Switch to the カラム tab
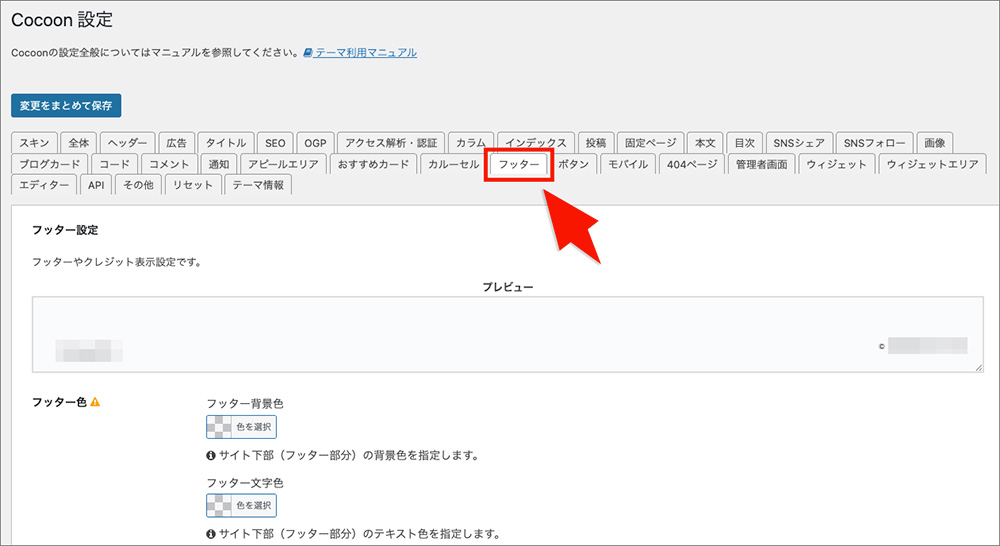The height and width of the screenshot is (546, 1000). tap(471, 143)
